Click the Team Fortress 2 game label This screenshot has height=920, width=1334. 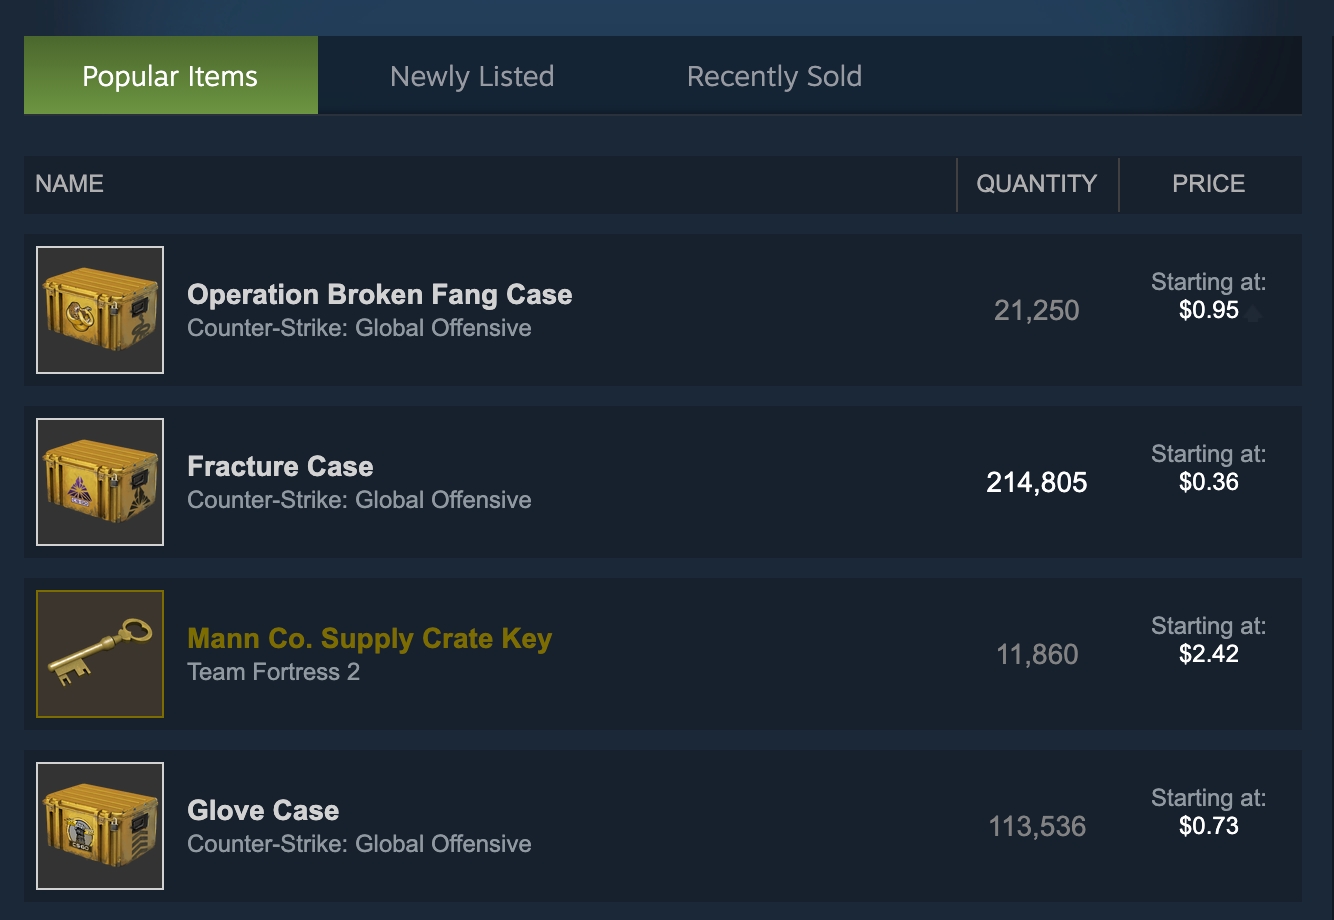pyautogui.click(x=273, y=672)
